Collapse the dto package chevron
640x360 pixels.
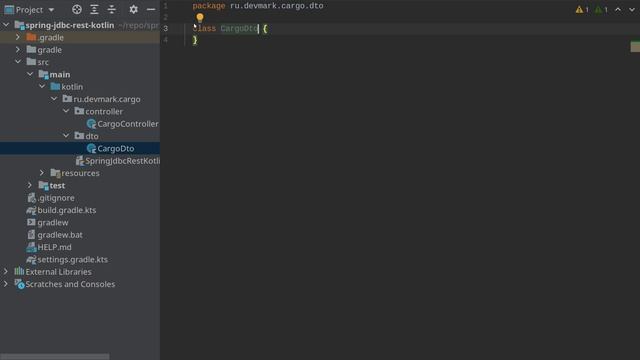[66, 136]
